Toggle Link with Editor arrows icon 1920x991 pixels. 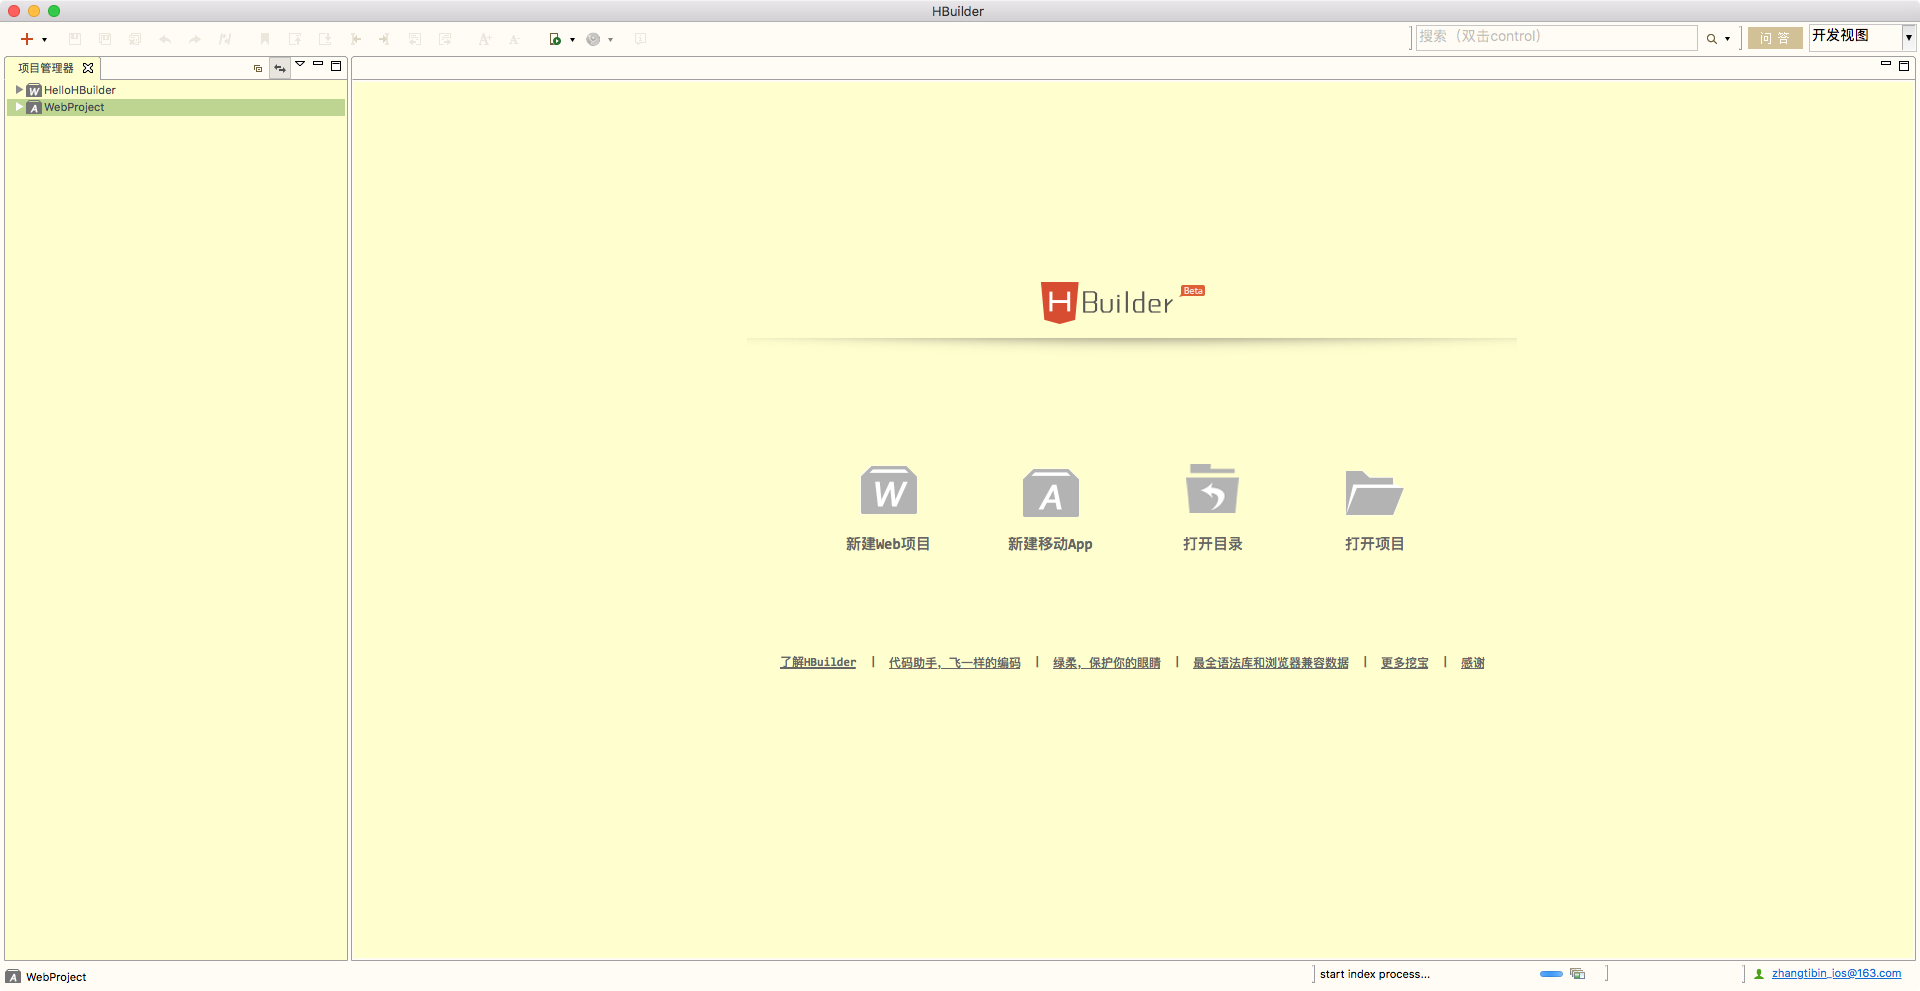[x=280, y=68]
